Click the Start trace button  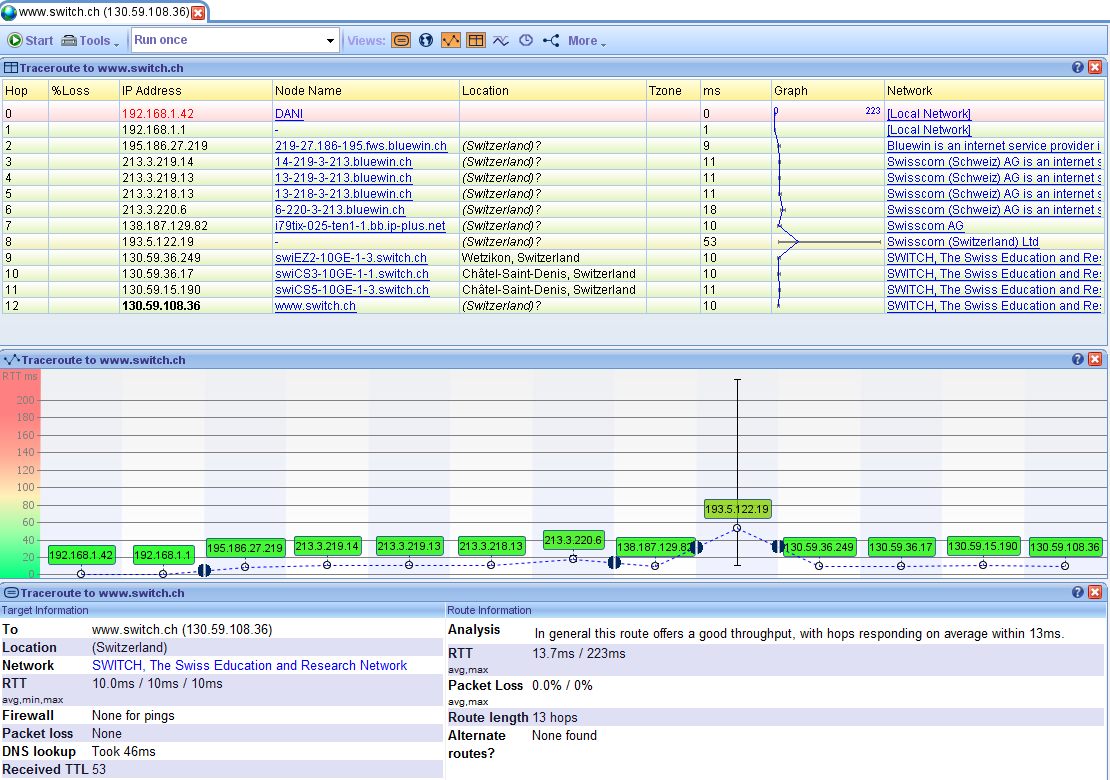[x=31, y=41]
